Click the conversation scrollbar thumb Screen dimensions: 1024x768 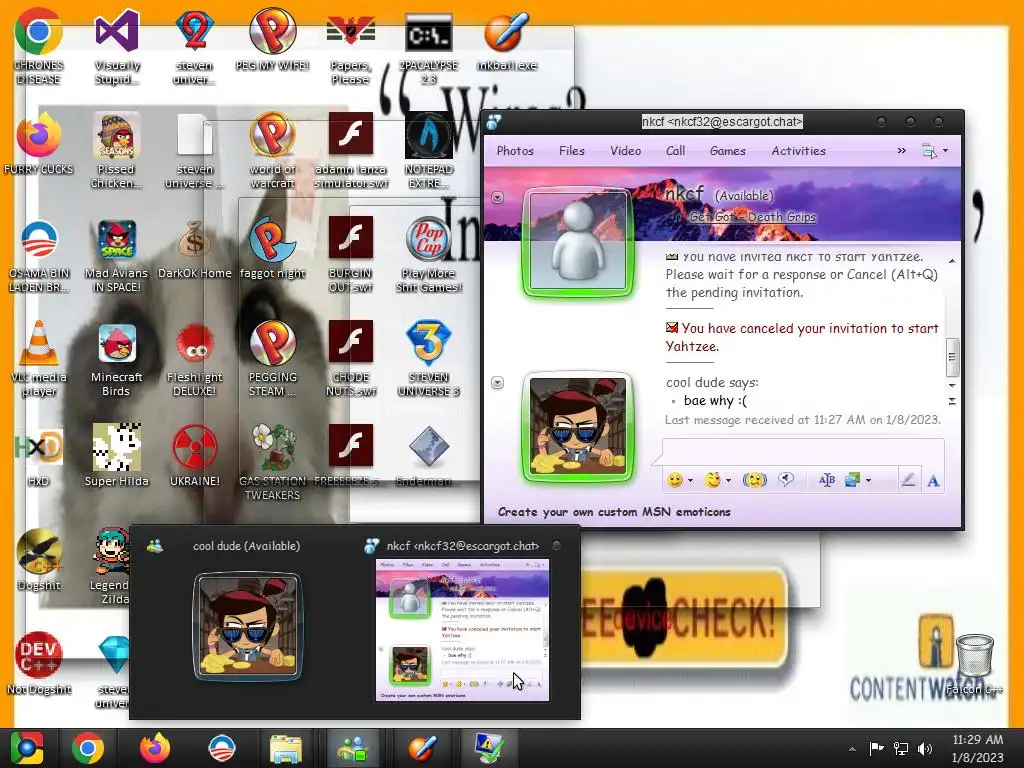(x=952, y=357)
